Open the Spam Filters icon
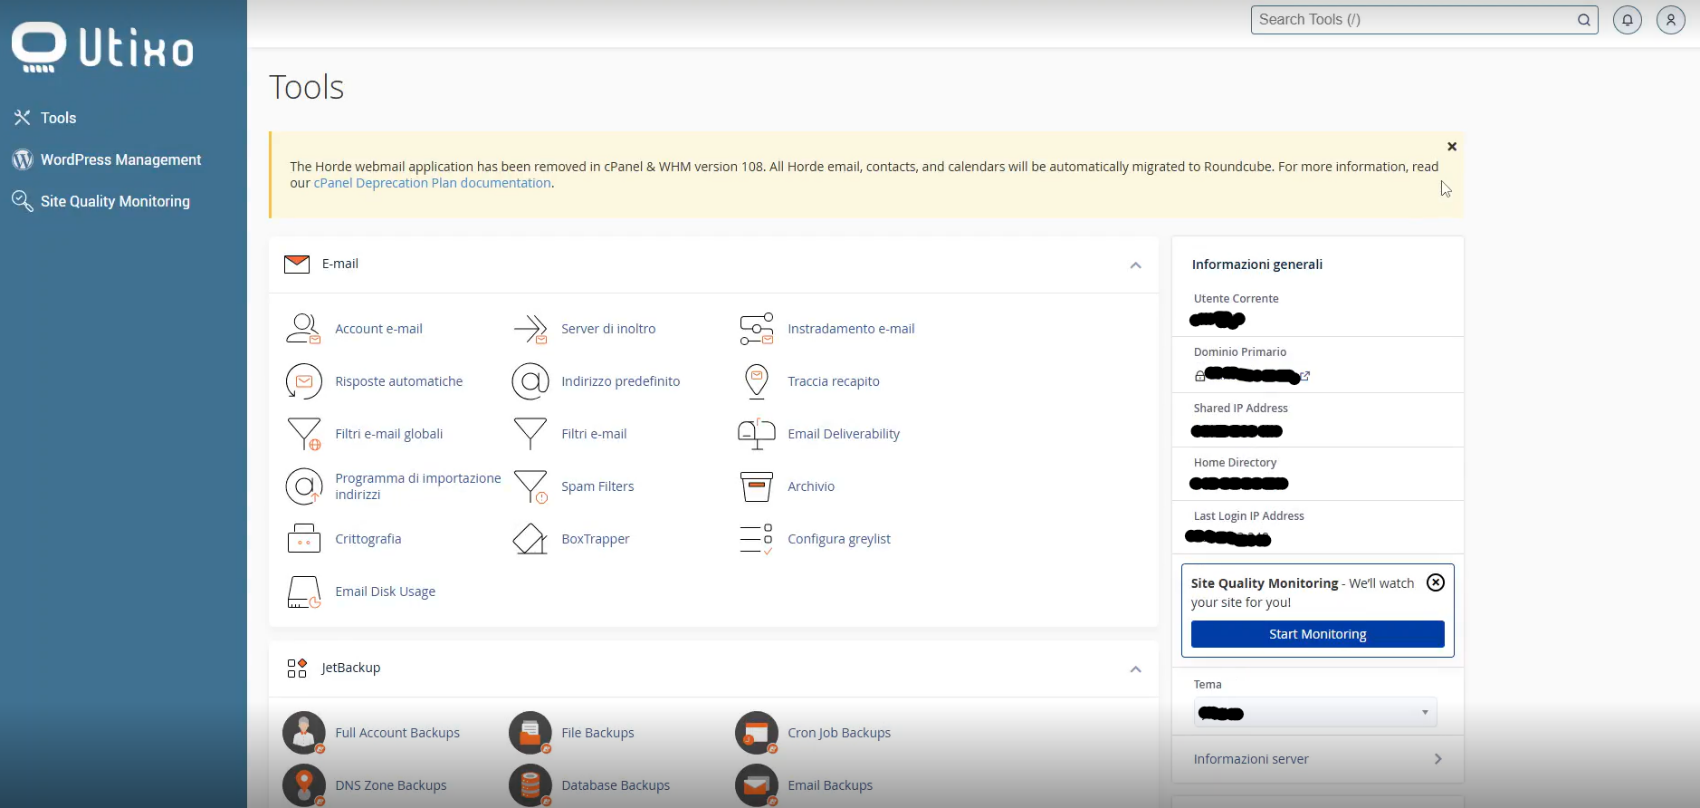1700x808 pixels. point(530,487)
